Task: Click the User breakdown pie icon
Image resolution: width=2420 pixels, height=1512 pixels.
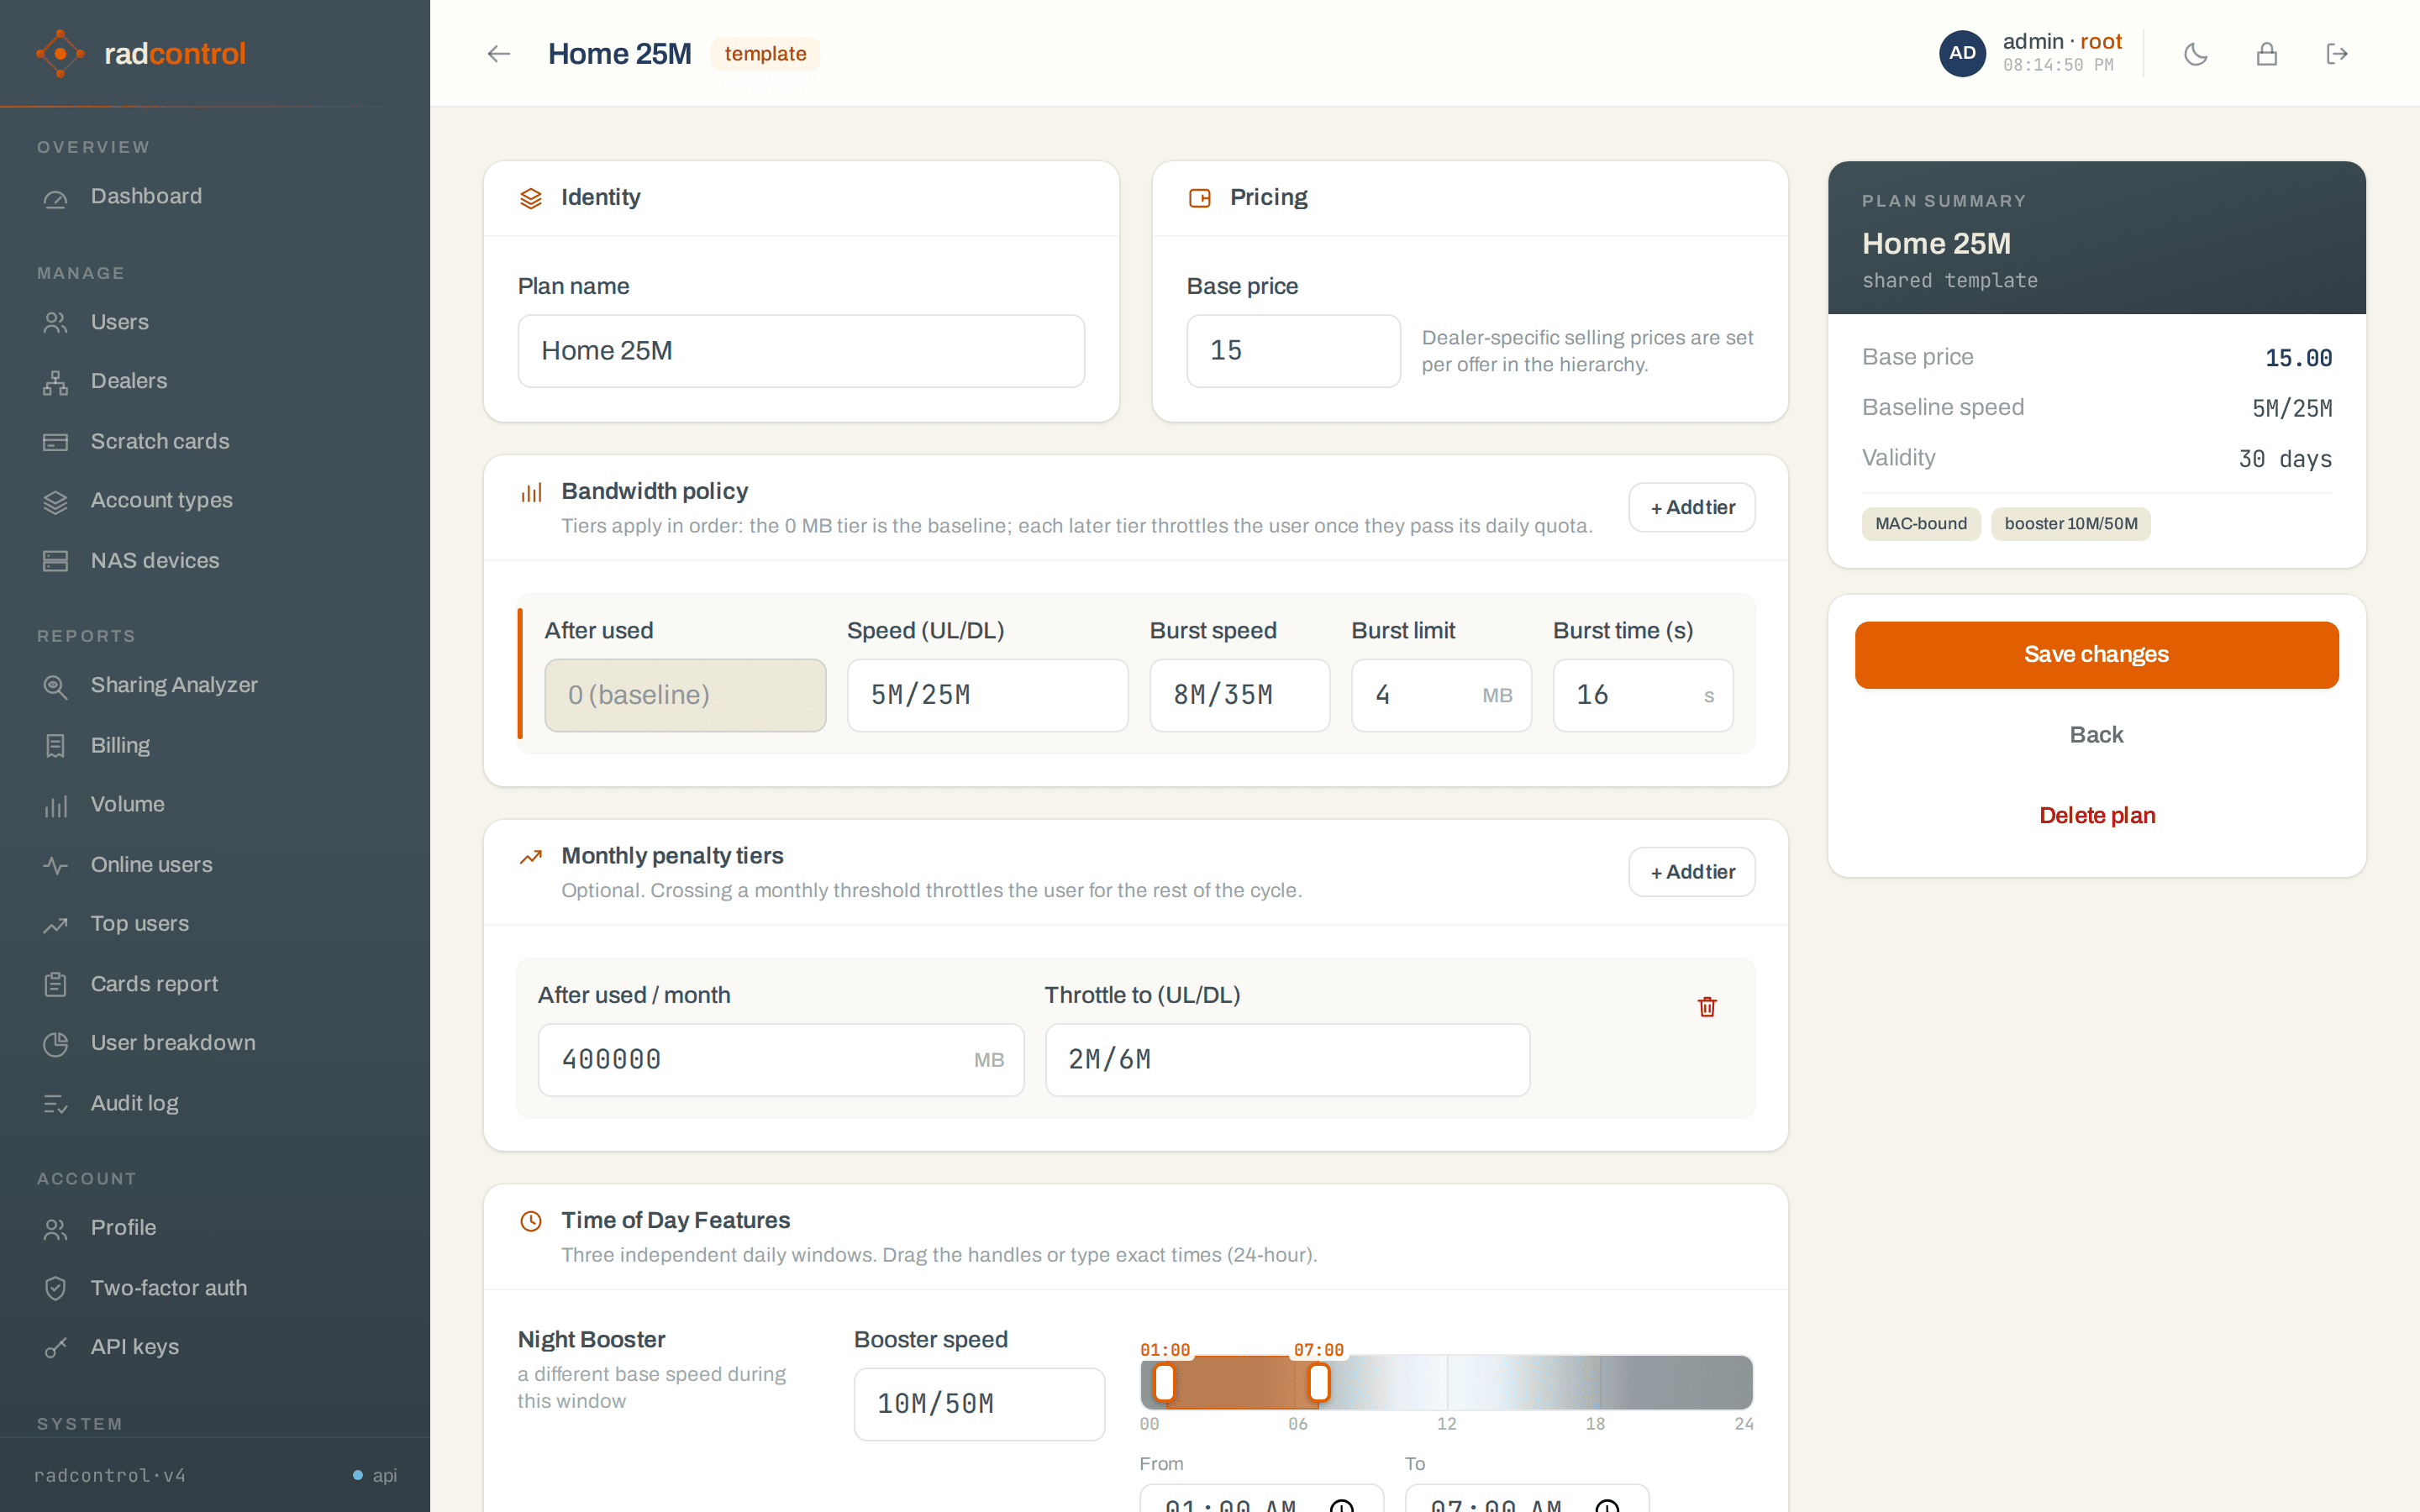Action: [x=56, y=1044]
